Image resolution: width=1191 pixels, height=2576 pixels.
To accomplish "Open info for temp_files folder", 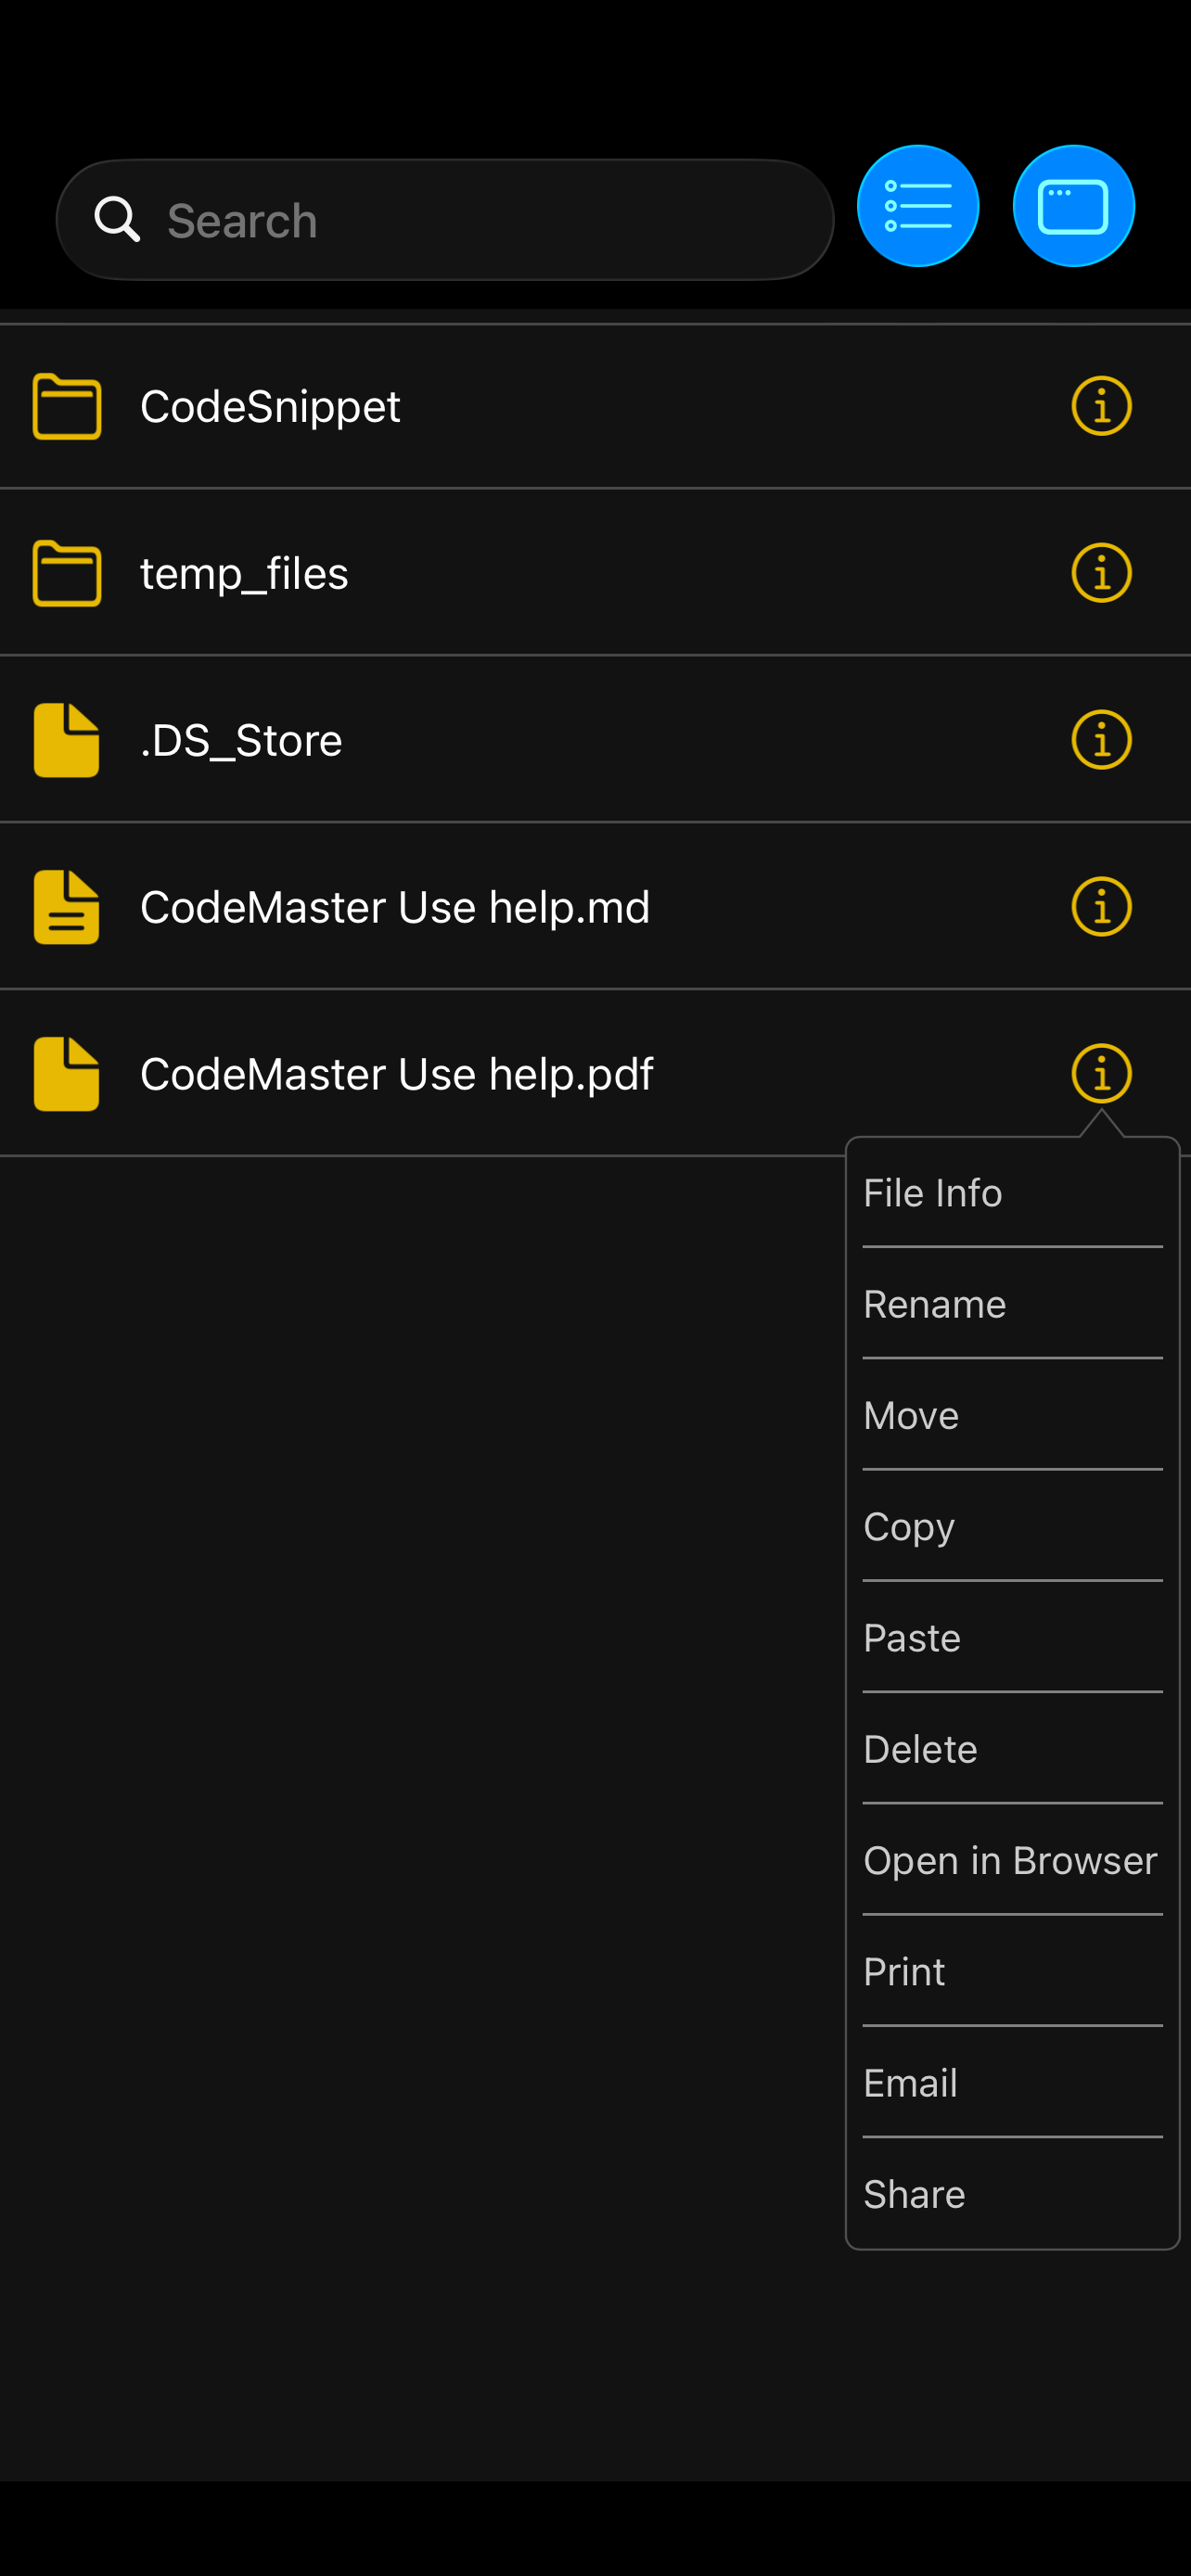I will point(1101,572).
